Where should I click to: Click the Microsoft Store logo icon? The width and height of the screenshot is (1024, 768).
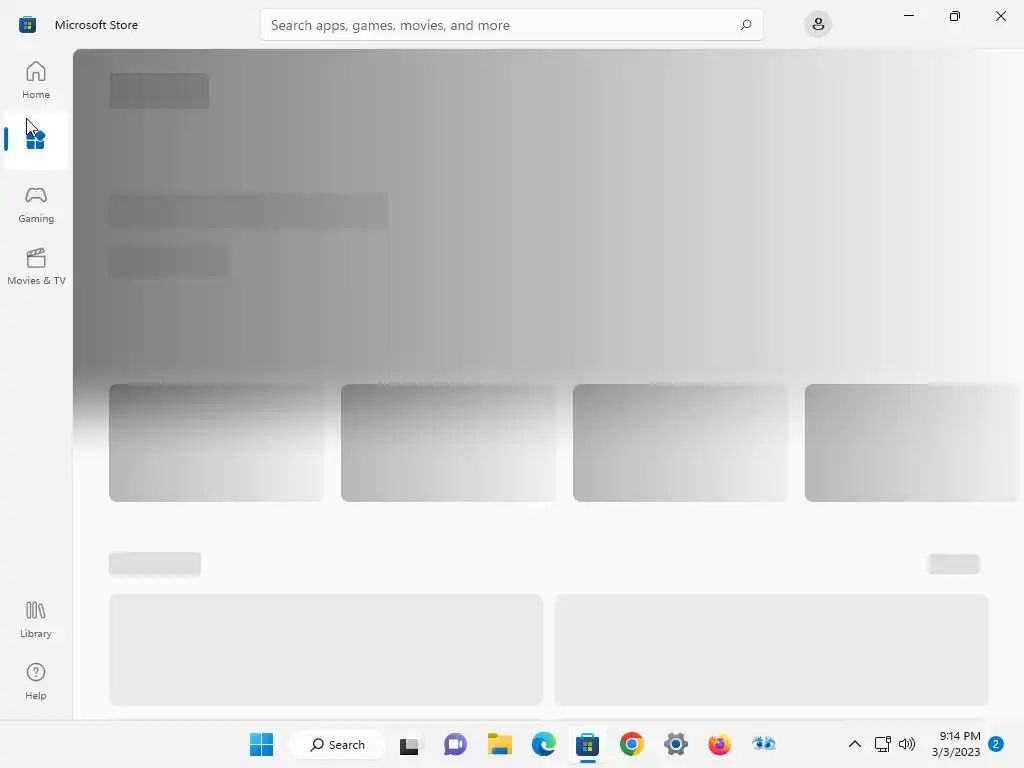pyautogui.click(x=27, y=25)
